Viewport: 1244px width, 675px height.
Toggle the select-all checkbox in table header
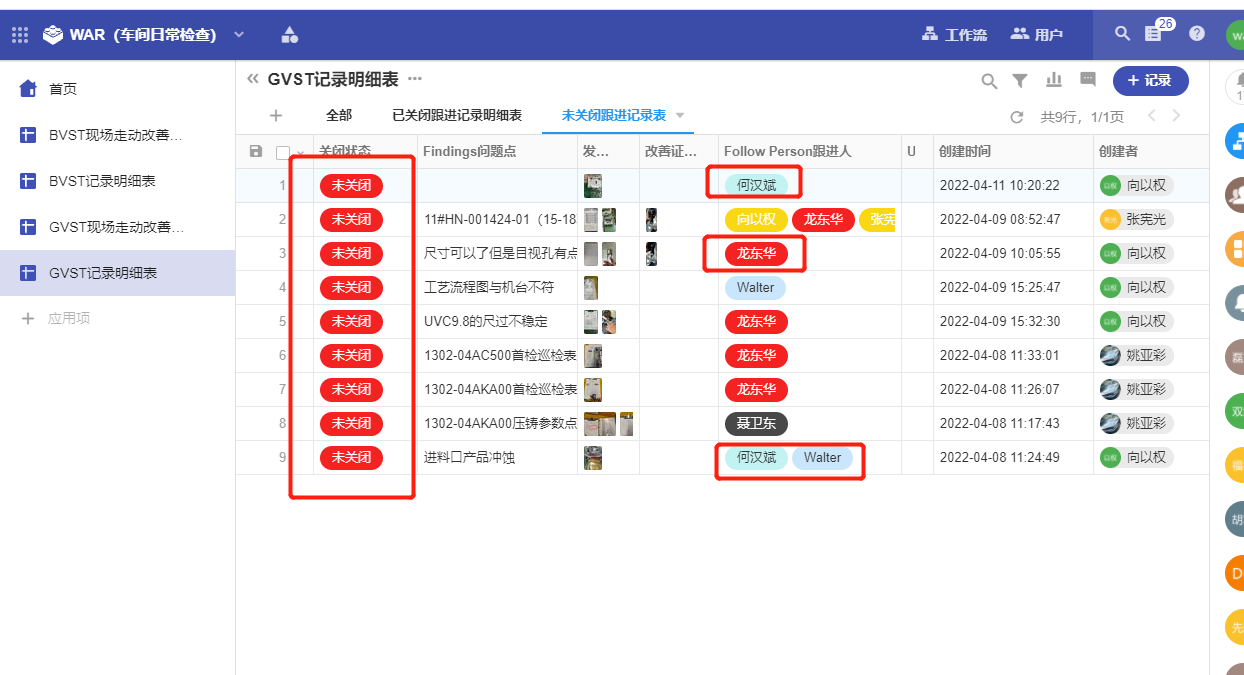point(283,152)
